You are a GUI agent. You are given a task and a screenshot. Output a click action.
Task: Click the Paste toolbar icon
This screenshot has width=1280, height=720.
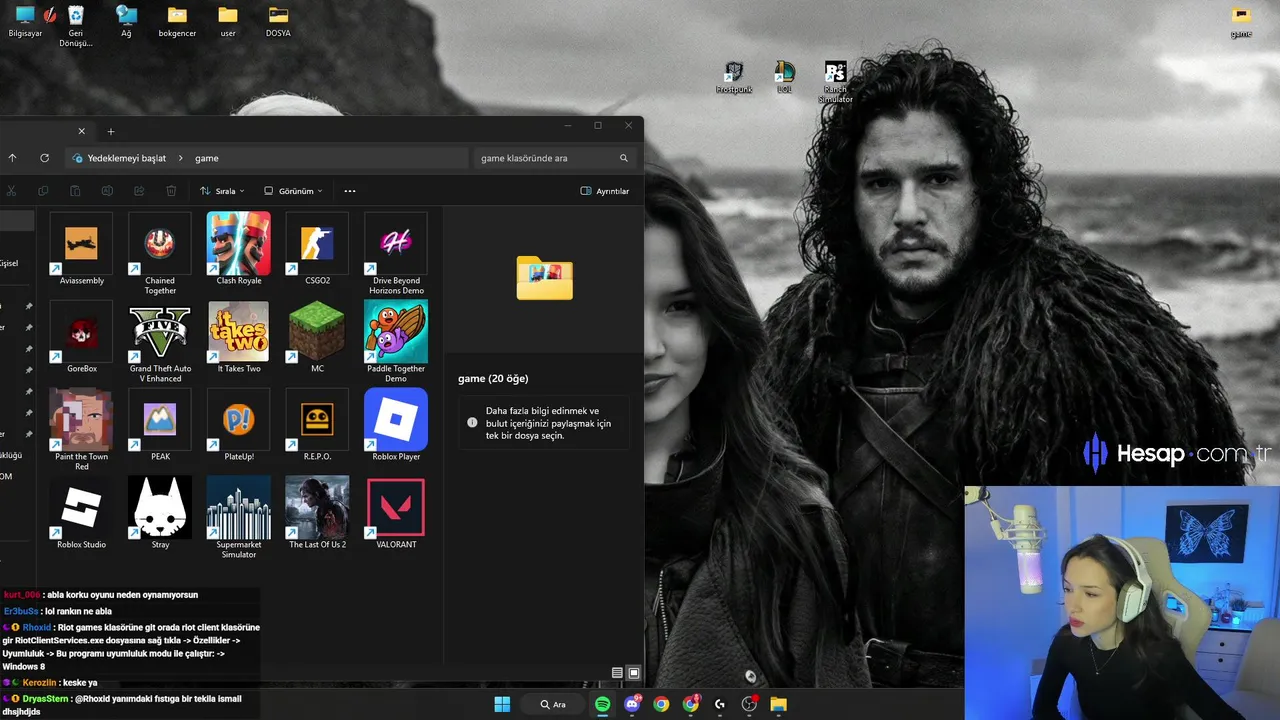click(x=75, y=191)
